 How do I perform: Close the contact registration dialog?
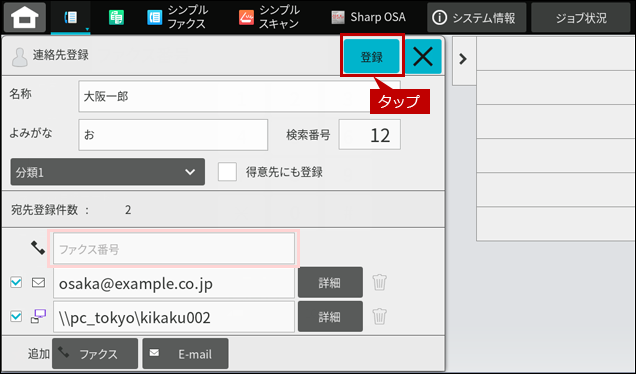point(423,56)
